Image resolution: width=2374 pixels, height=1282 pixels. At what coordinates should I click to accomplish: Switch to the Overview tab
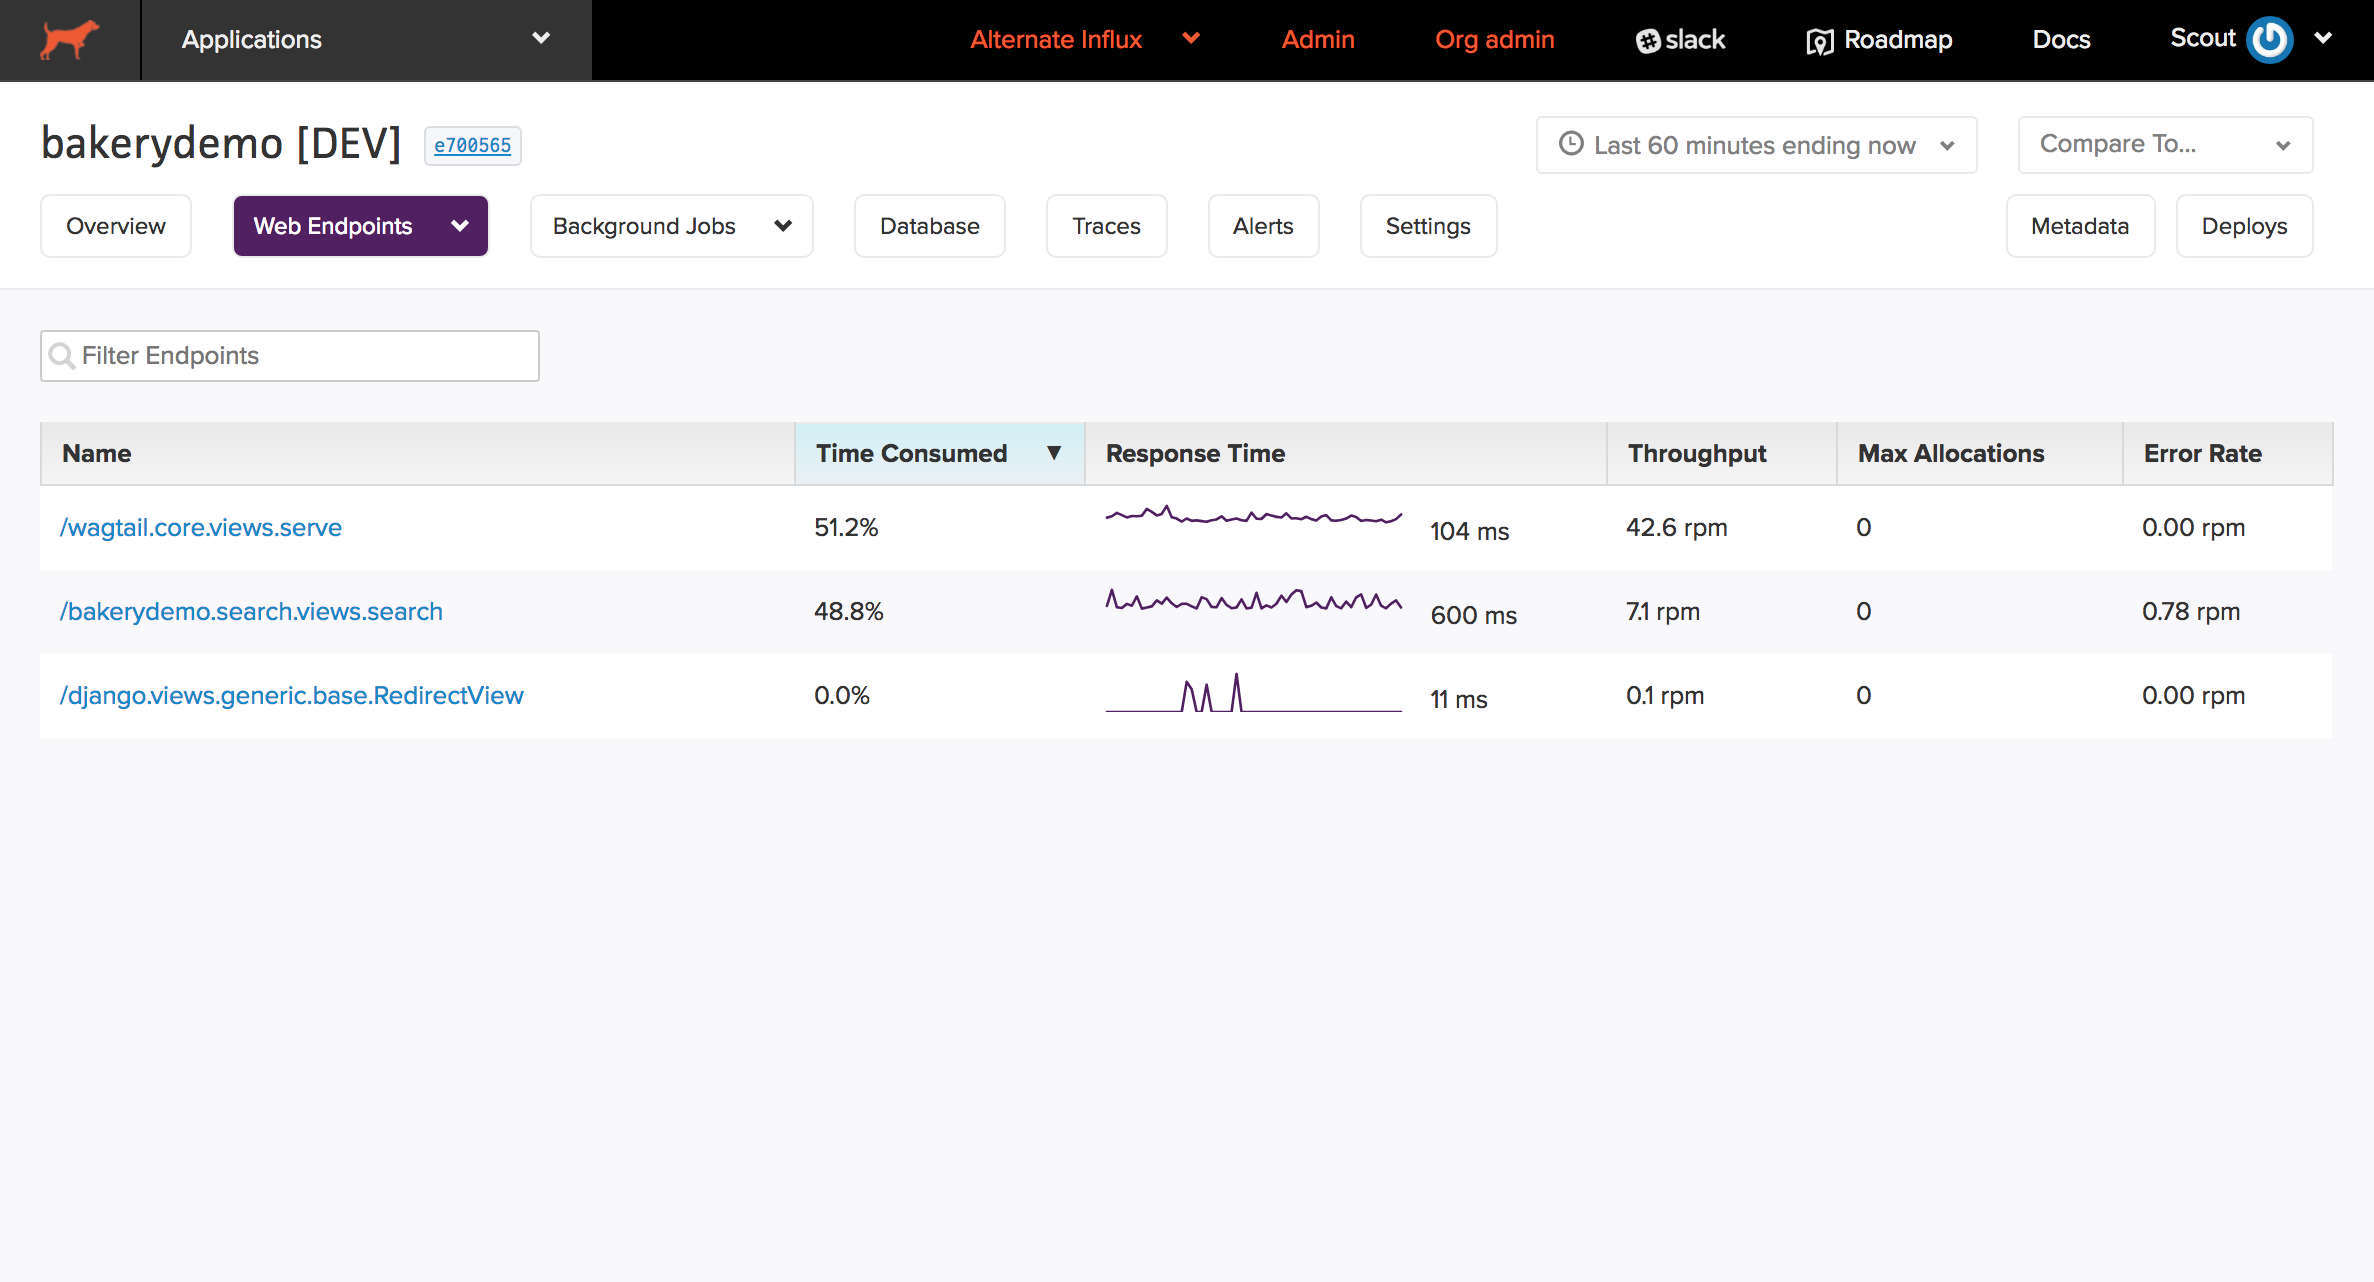pyautogui.click(x=115, y=226)
